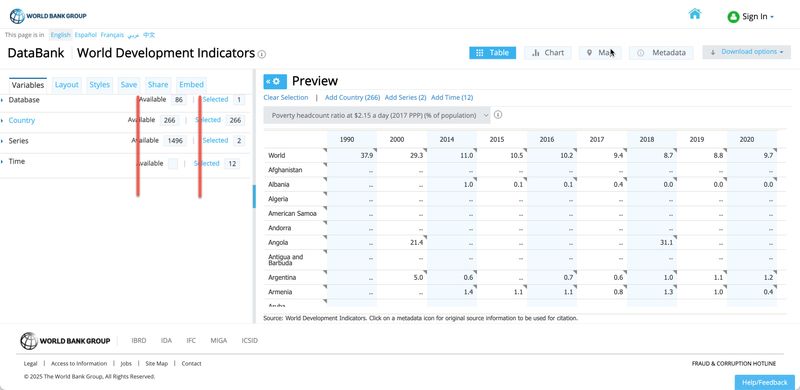Viewport: 800px width, 390px height.
Task: Switch page language to Français
Action: tap(112, 35)
